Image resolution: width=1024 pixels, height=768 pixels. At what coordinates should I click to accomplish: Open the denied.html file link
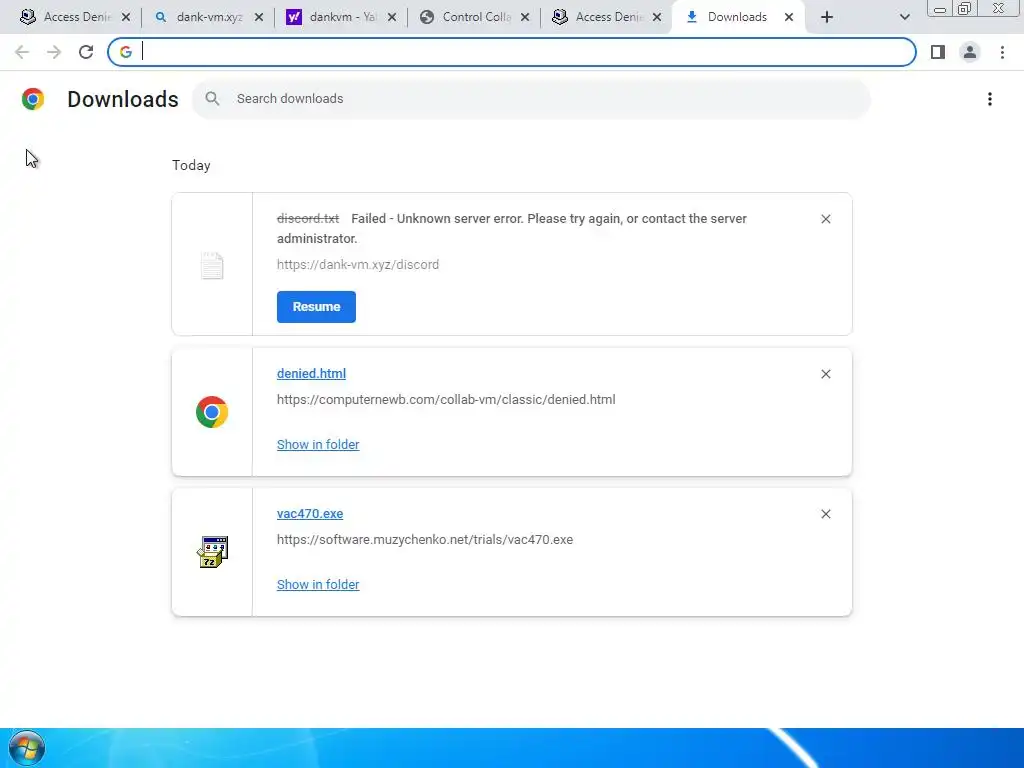(312, 374)
